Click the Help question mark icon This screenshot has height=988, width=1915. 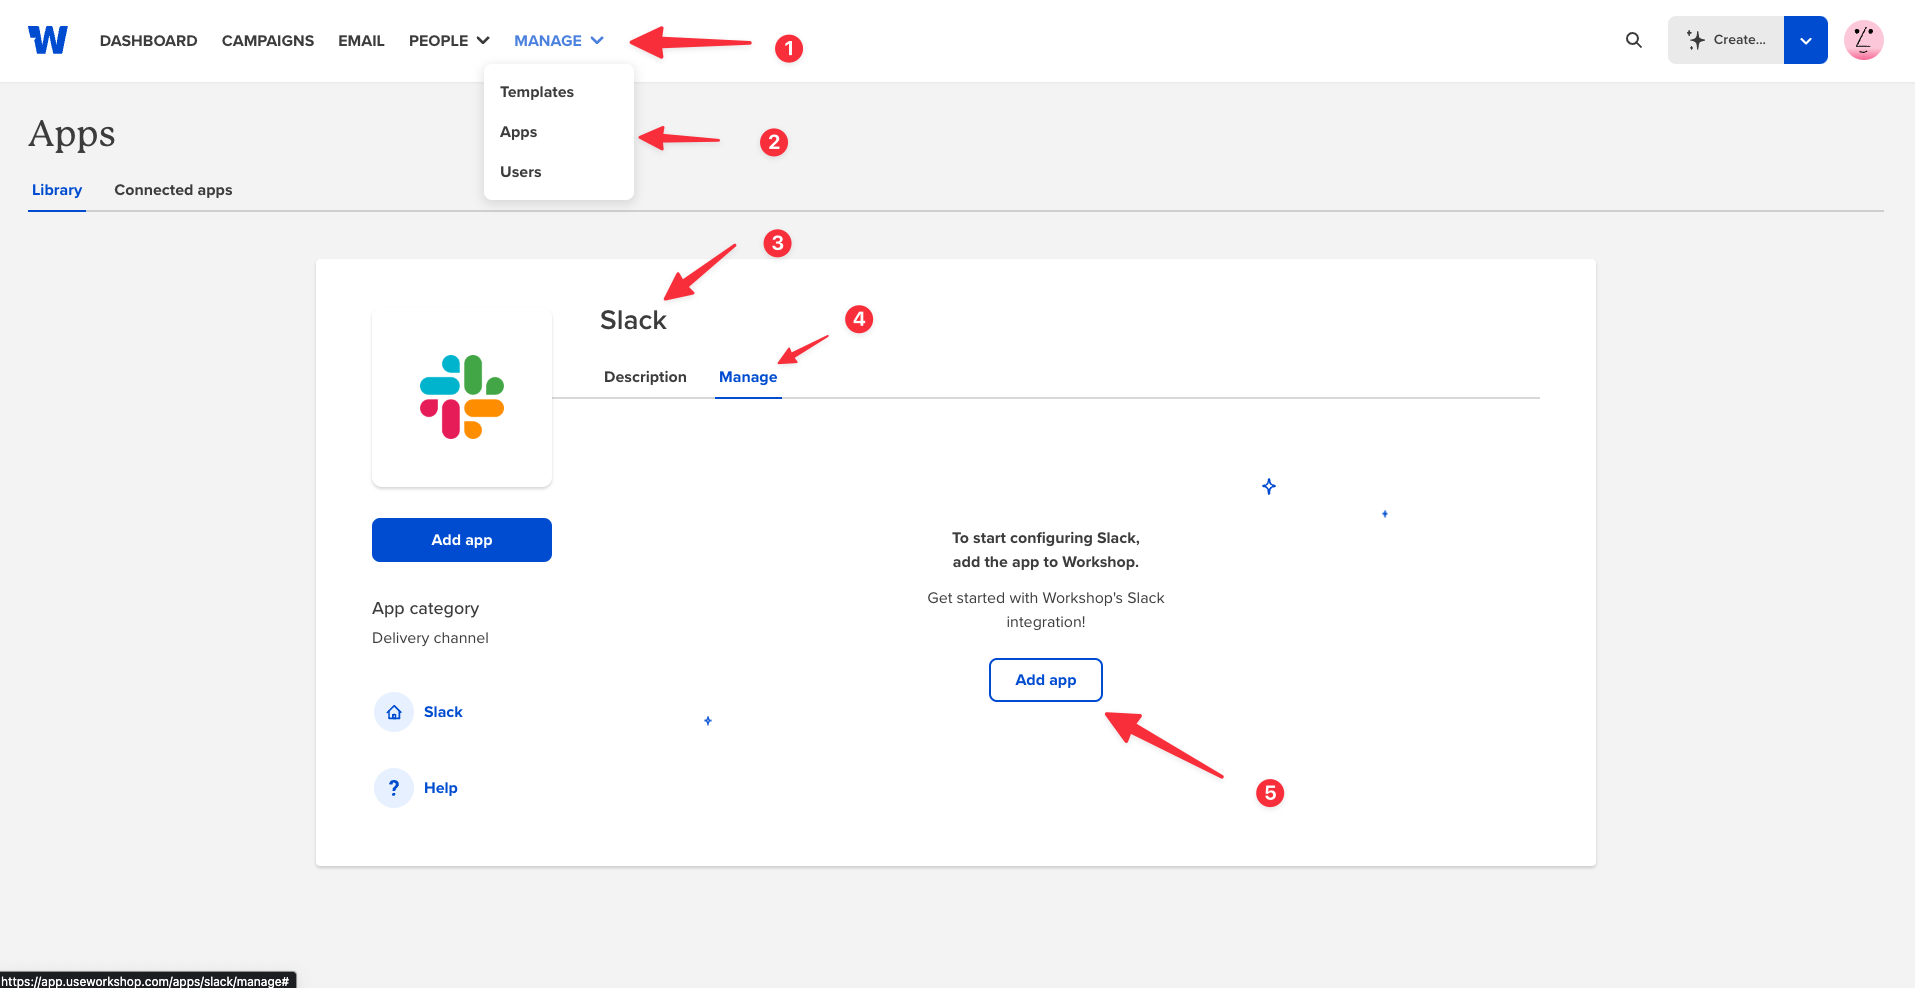click(394, 788)
